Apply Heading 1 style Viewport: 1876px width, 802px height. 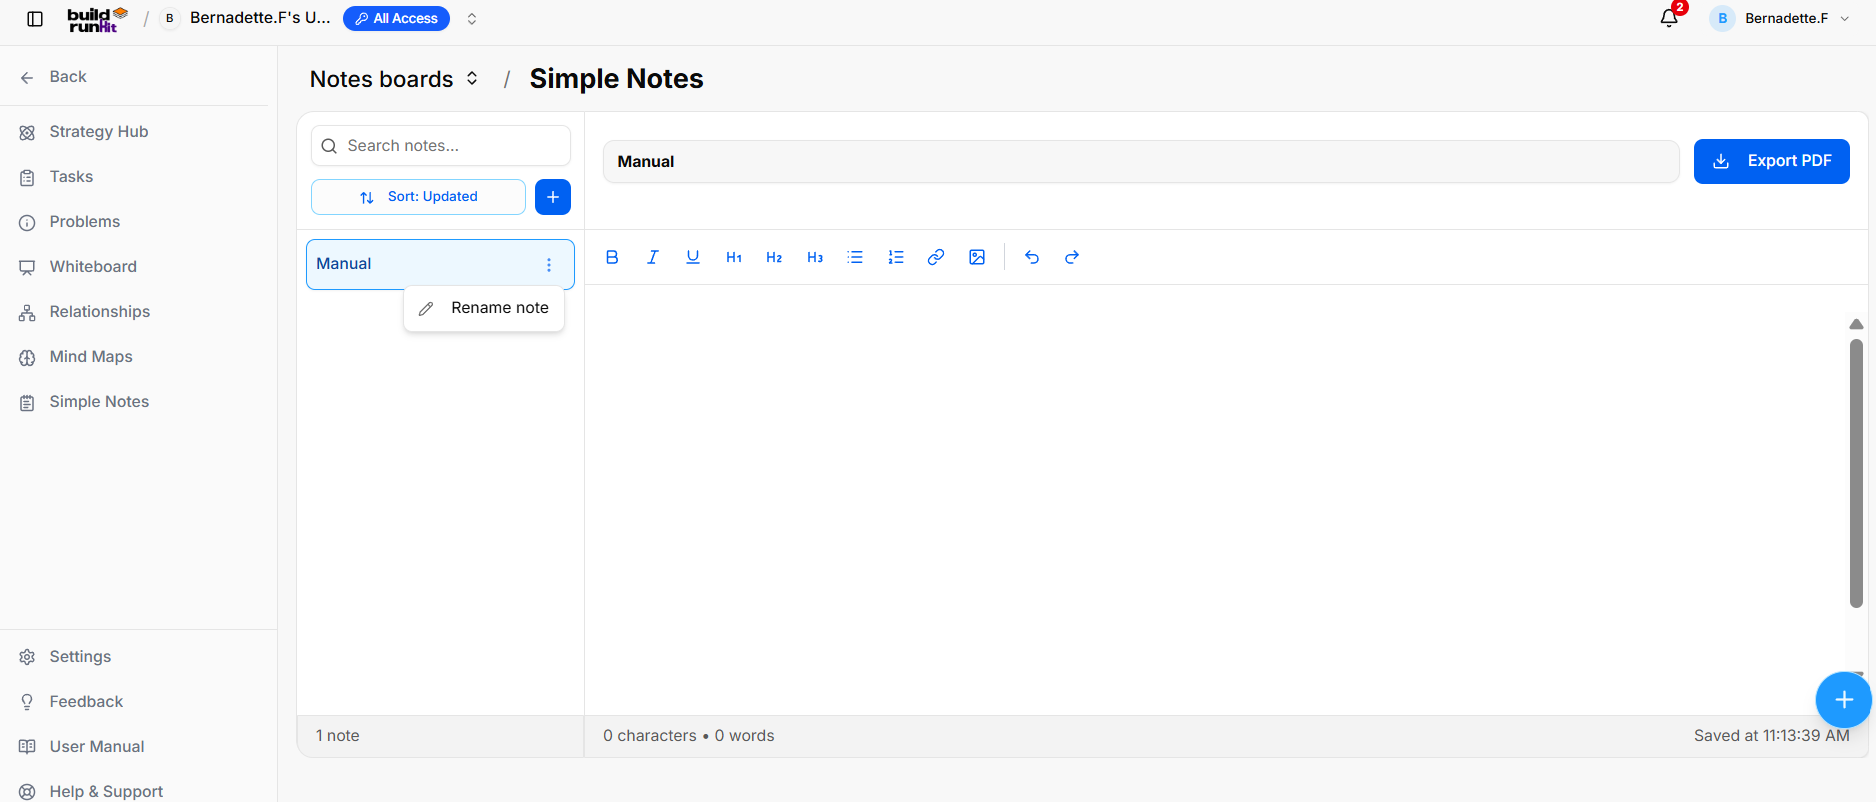[734, 257]
